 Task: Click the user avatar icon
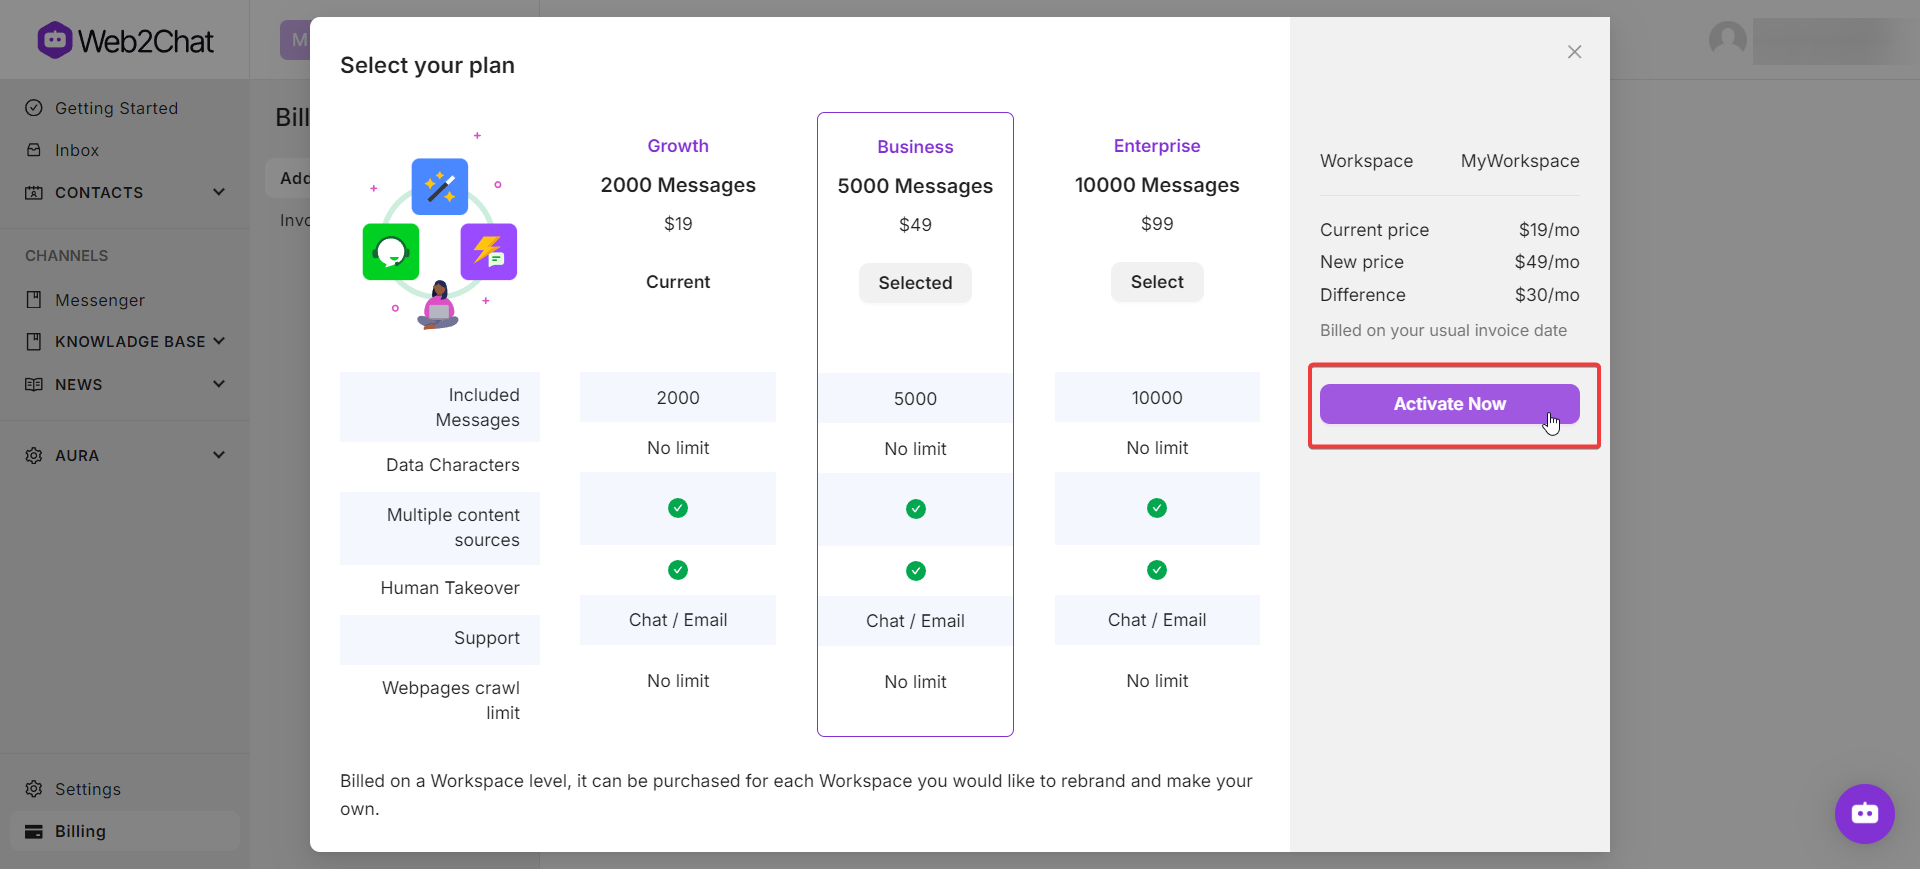1727,40
